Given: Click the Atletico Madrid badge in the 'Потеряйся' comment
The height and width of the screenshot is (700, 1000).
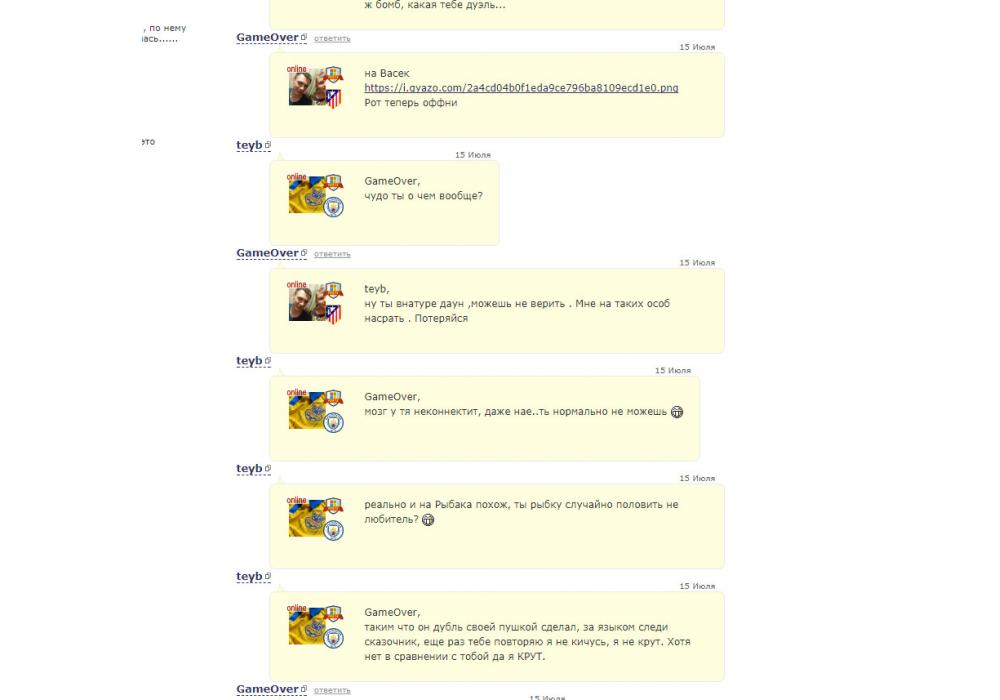Looking at the screenshot, I should coord(334,314).
